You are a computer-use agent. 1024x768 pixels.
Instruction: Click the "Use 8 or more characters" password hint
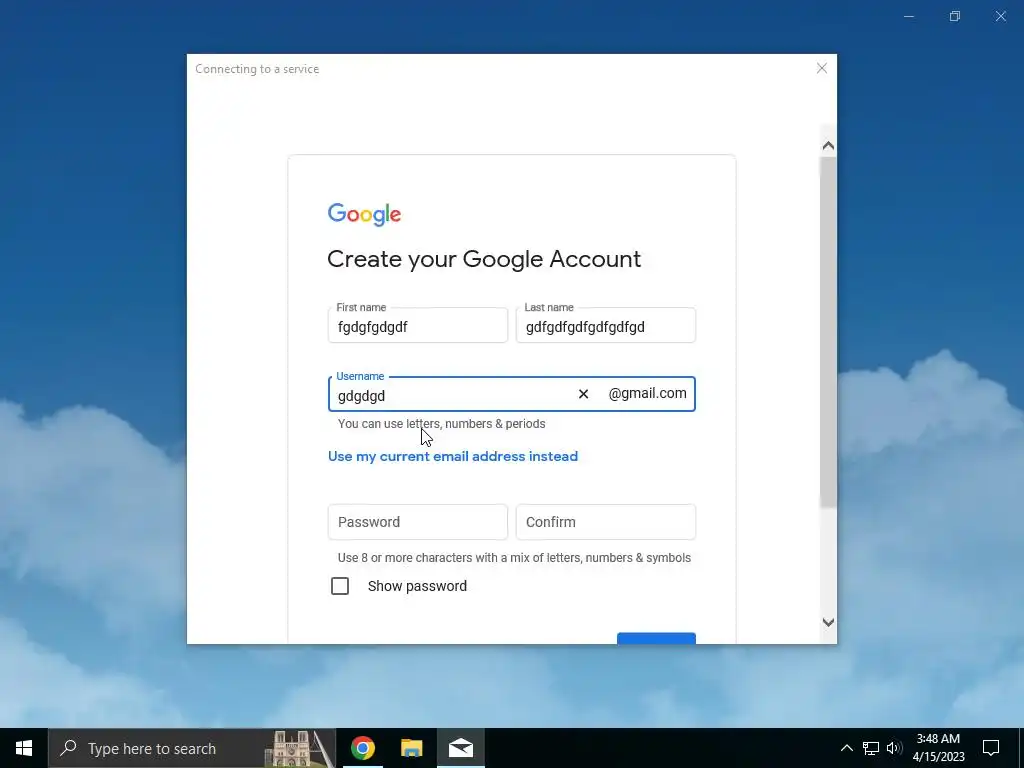click(514, 558)
